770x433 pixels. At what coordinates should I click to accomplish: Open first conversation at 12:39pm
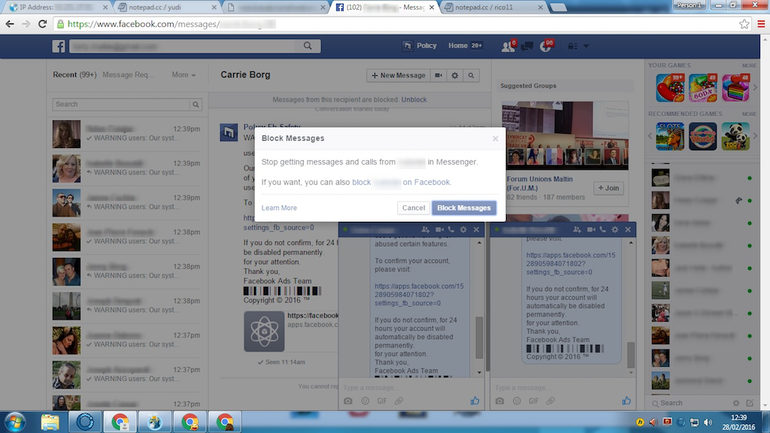pyautogui.click(x=127, y=134)
